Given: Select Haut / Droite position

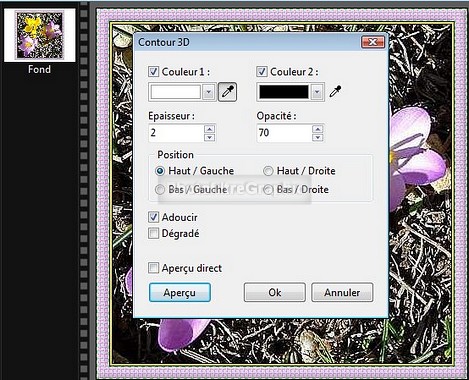Looking at the screenshot, I should click(268, 171).
